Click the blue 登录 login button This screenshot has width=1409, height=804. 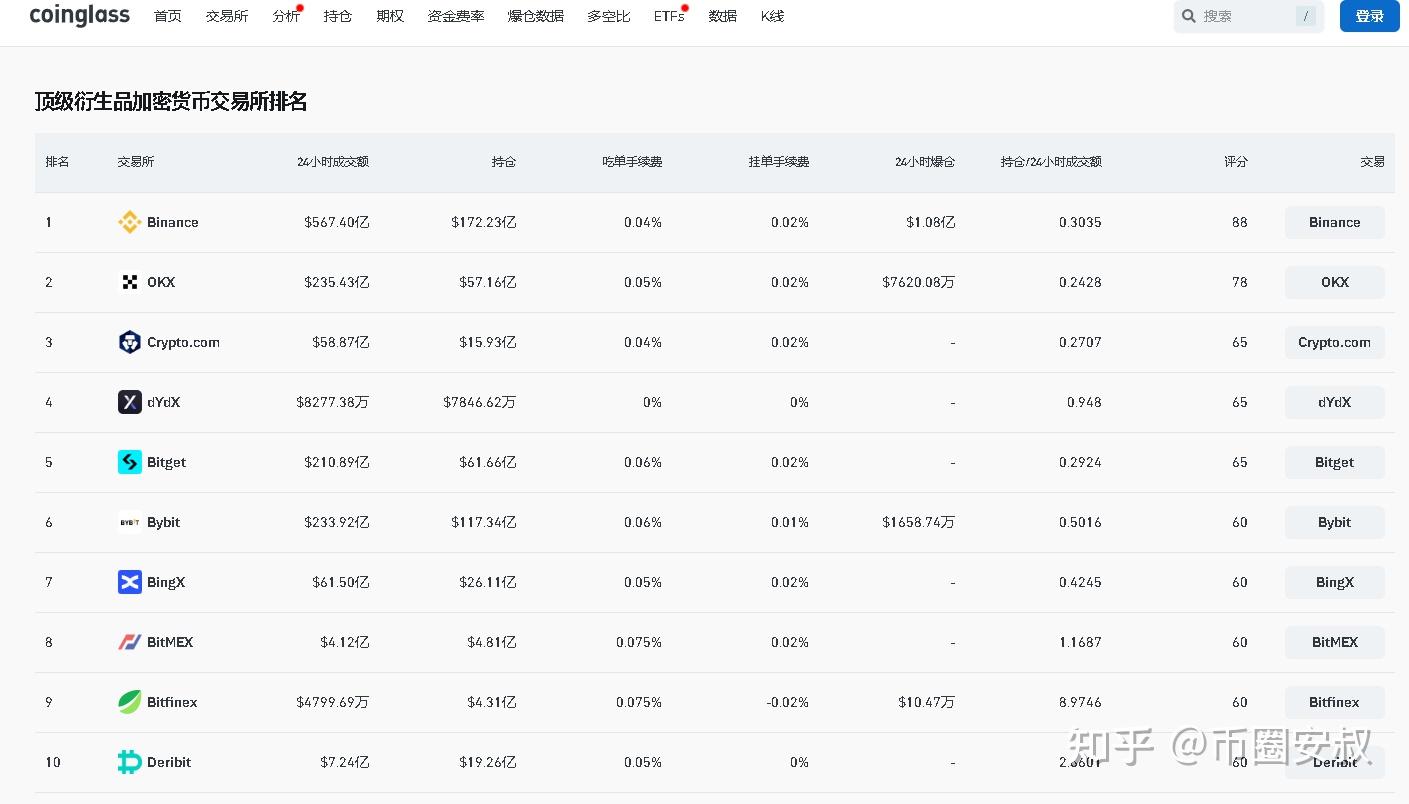pyautogui.click(x=1370, y=16)
